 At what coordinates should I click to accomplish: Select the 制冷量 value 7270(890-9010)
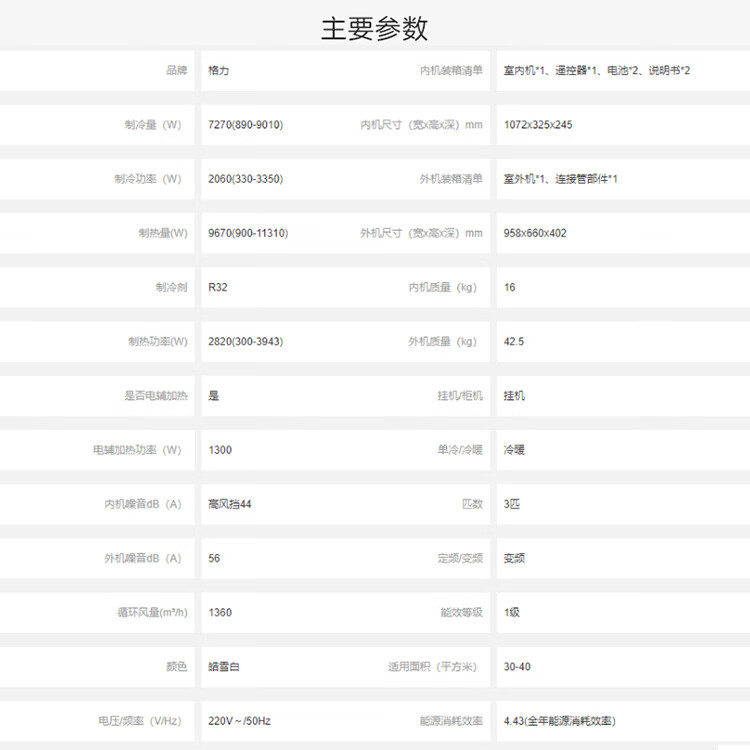click(245, 125)
